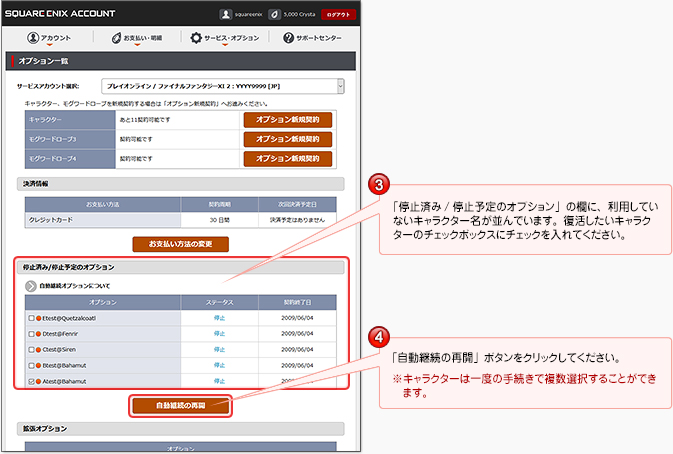Click the キャラクター row label

pyautogui.click(x=70, y=120)
